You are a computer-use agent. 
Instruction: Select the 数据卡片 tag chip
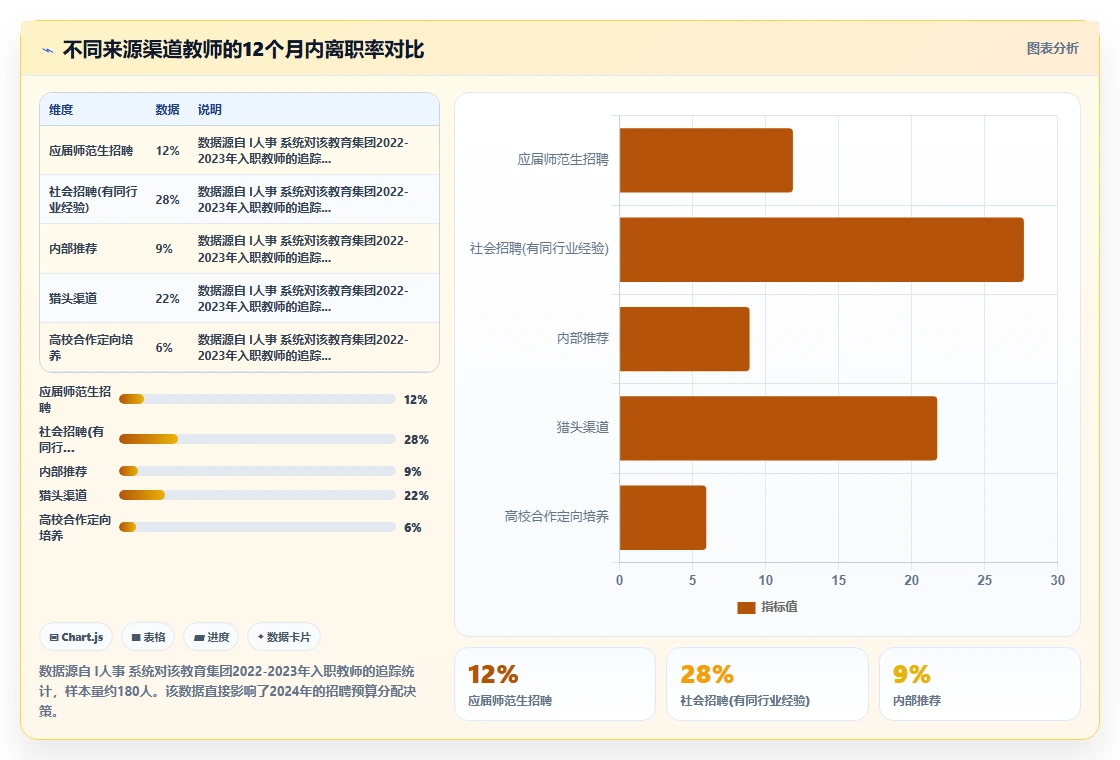pyautogui.click(x=284, y=637)
